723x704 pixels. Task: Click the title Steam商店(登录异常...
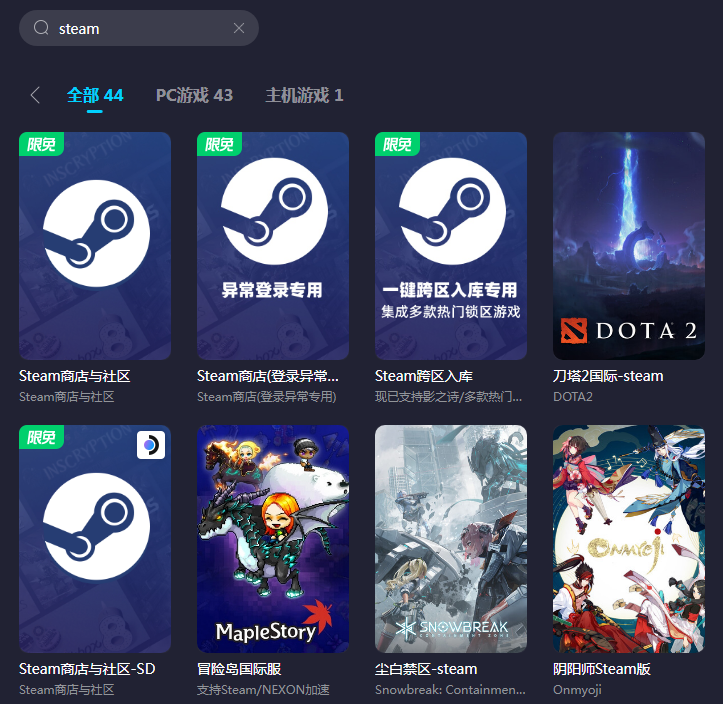268,376
